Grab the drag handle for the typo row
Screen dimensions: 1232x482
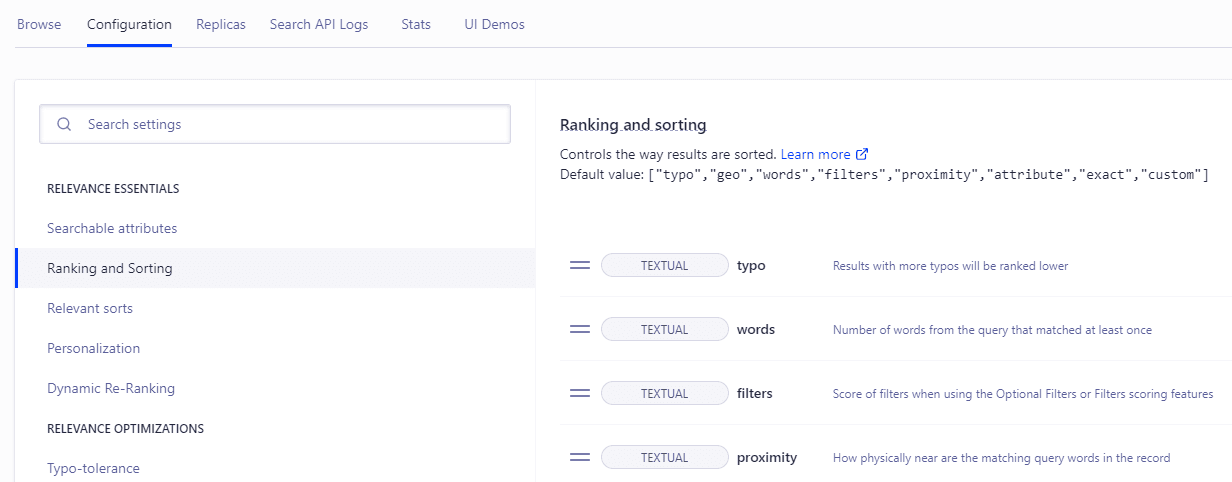[579, 265]
